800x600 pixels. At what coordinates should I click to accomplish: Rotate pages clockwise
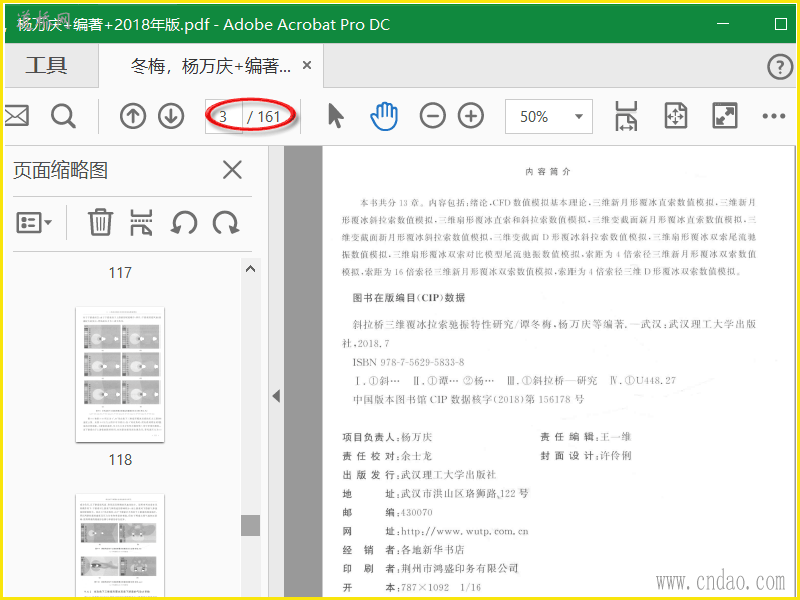coord(226,223)
